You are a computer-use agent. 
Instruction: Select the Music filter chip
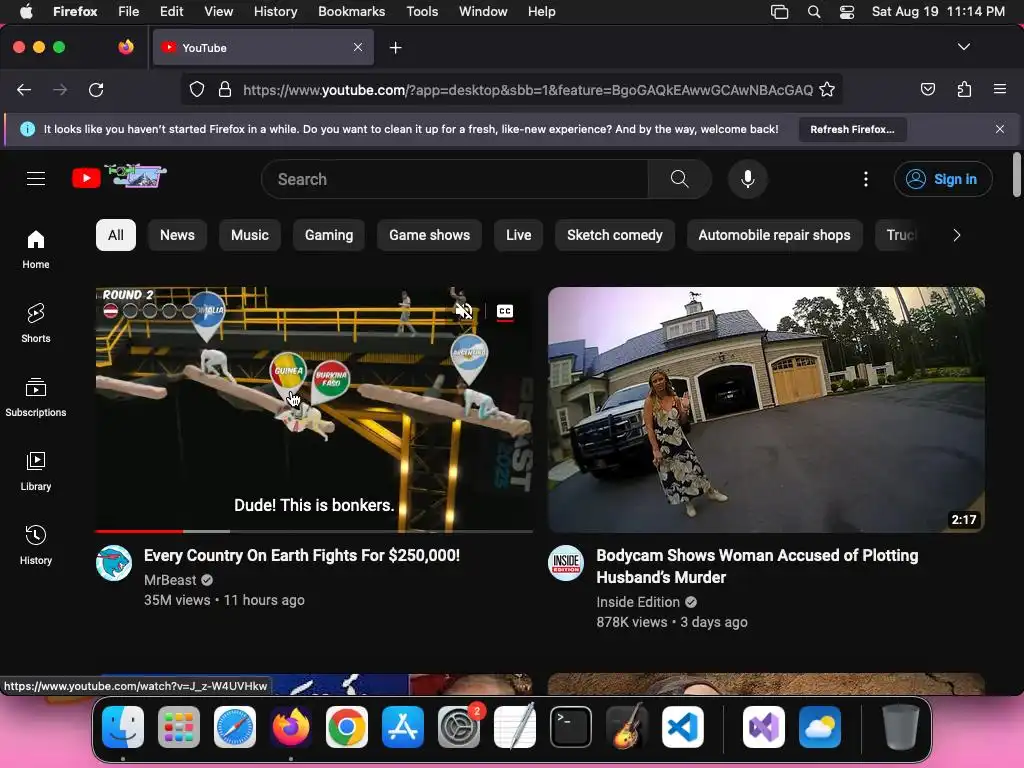[249, 235]
